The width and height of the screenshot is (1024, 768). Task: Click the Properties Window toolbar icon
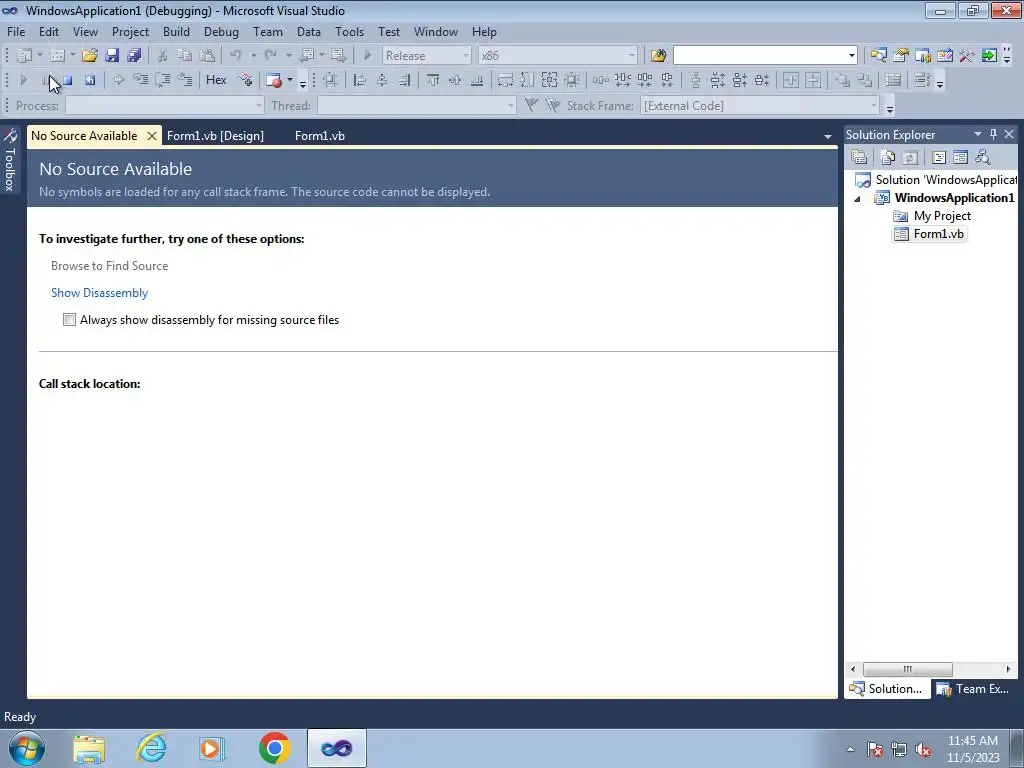pos(900,56)
